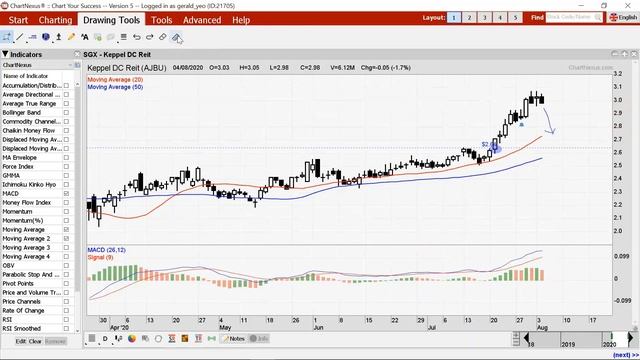Click the Clear indicators button
640x360 pixels.
coord(35,341)
